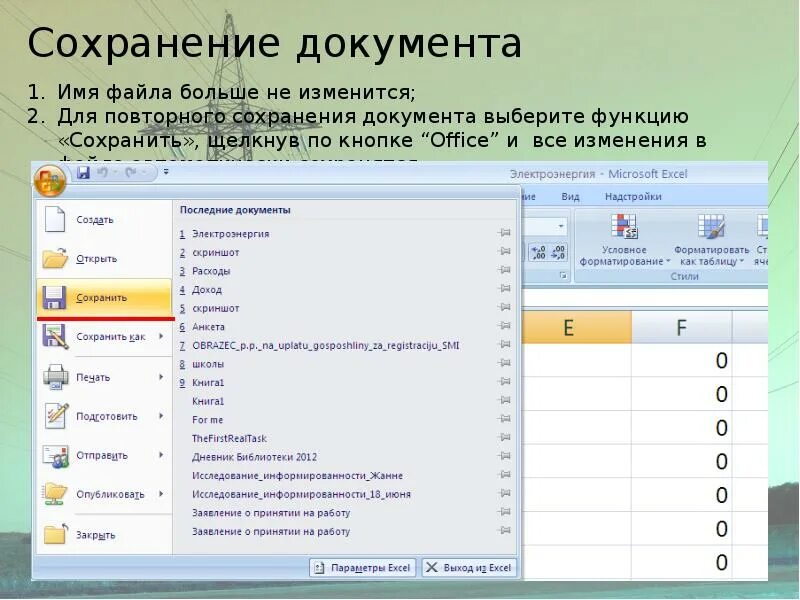This screenshot has height=600, width=800.
Task: Expand the Опубликовать submenu arrow
Action: (x=161, y=494)
